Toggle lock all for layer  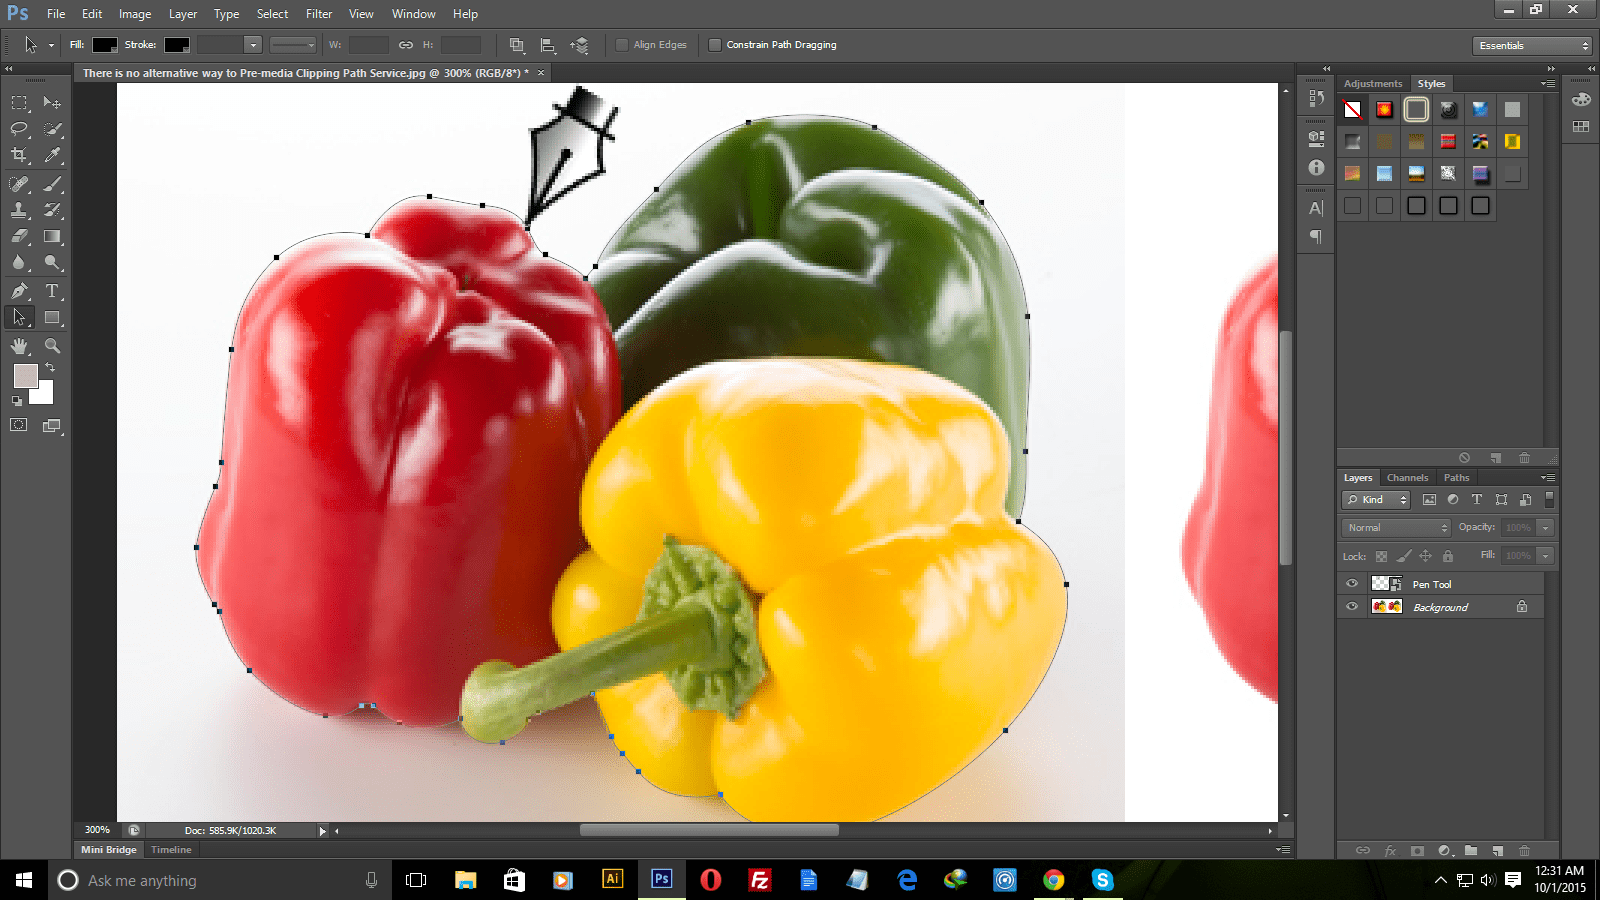[x=1447, y=556]
